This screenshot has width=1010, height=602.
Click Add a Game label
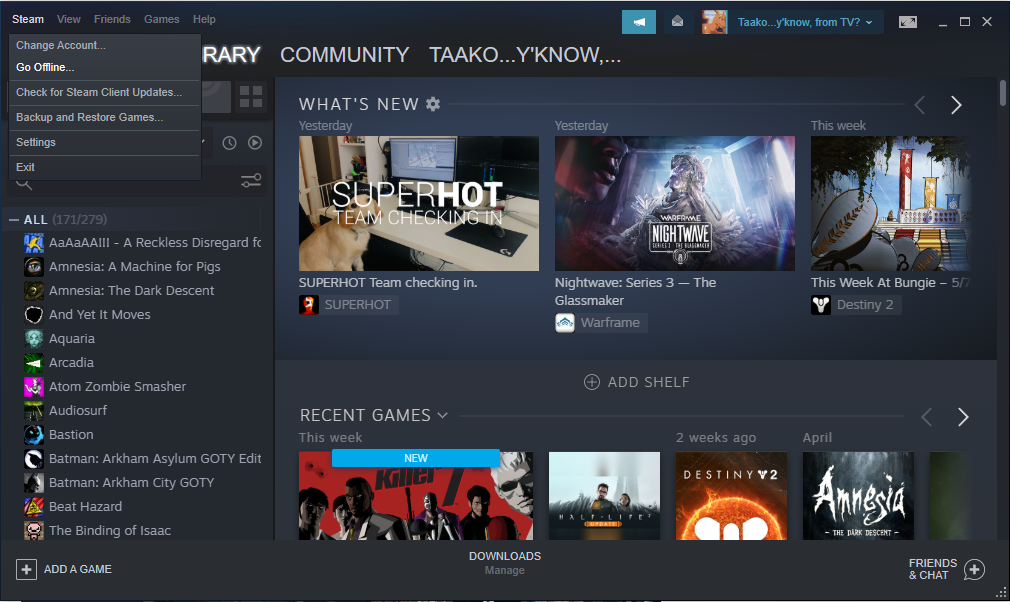coord(78,569)
